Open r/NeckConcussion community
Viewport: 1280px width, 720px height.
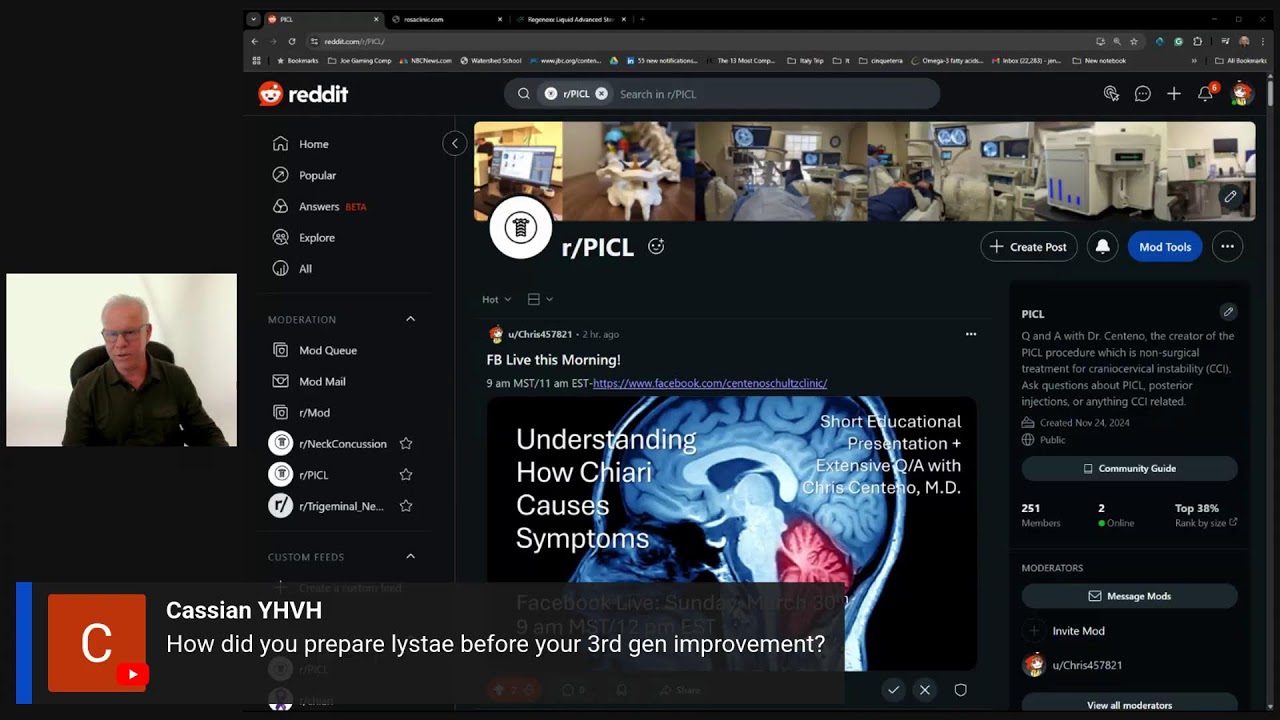pyautogui.click(x=342, y=443)
